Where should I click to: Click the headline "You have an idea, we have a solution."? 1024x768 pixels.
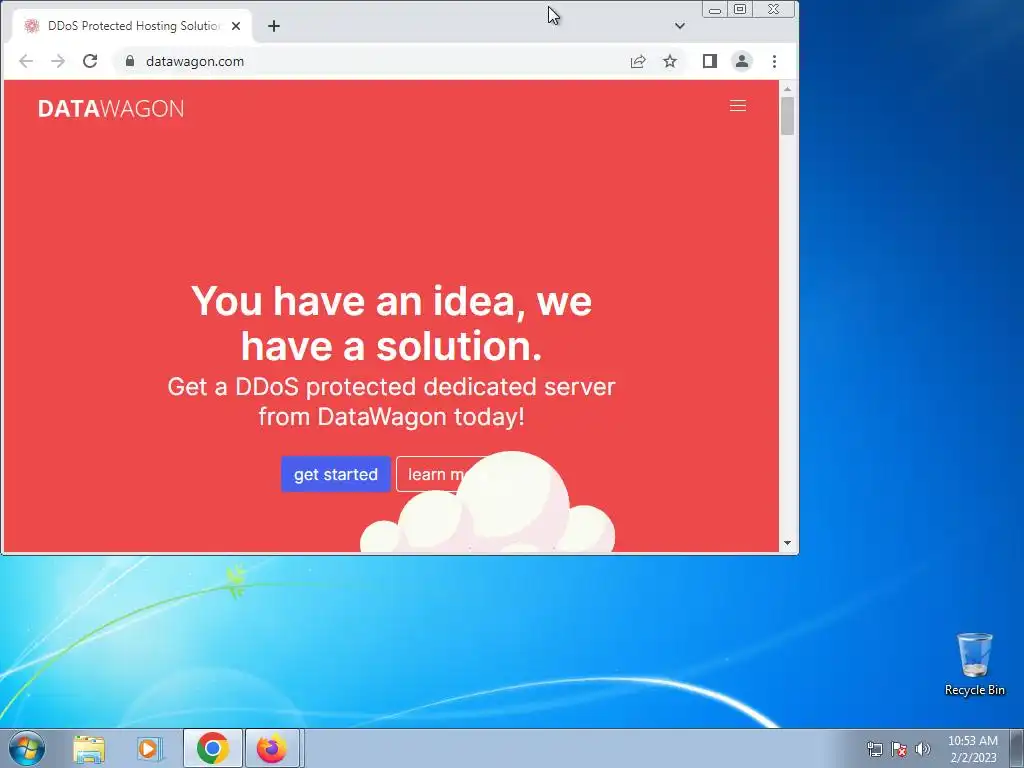pos(391,323)
